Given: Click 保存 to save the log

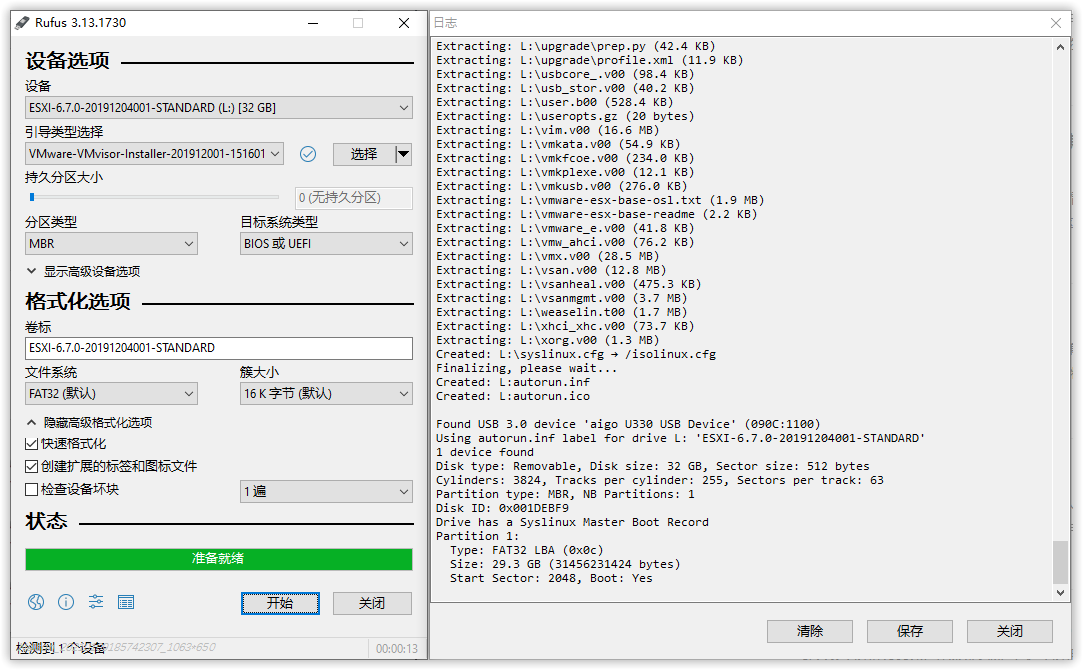Looking at the screenshot, I should click(910, 631).
